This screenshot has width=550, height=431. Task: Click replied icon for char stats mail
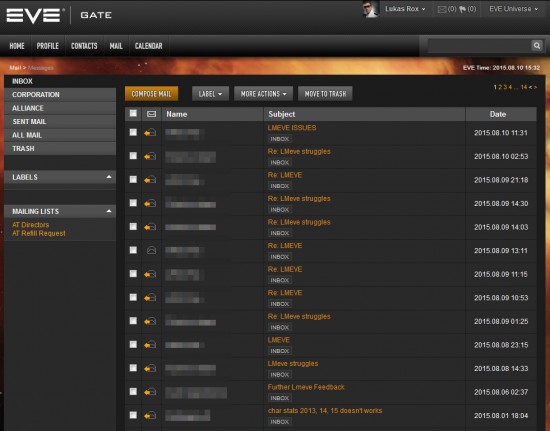150,416
